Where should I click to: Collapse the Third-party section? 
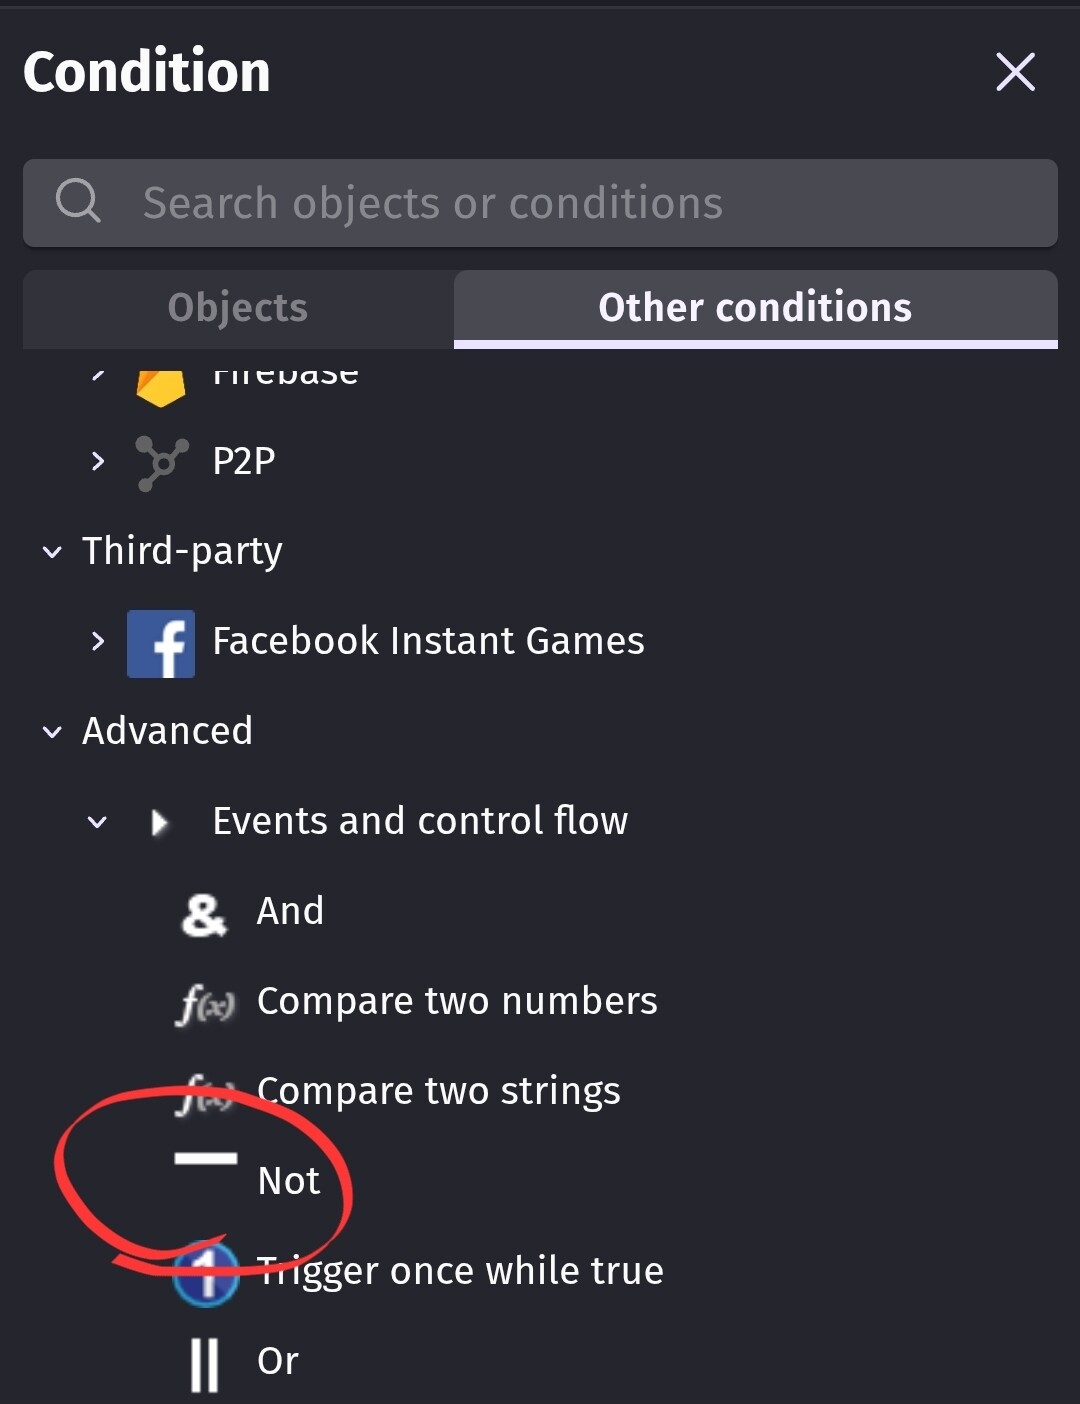52,552
